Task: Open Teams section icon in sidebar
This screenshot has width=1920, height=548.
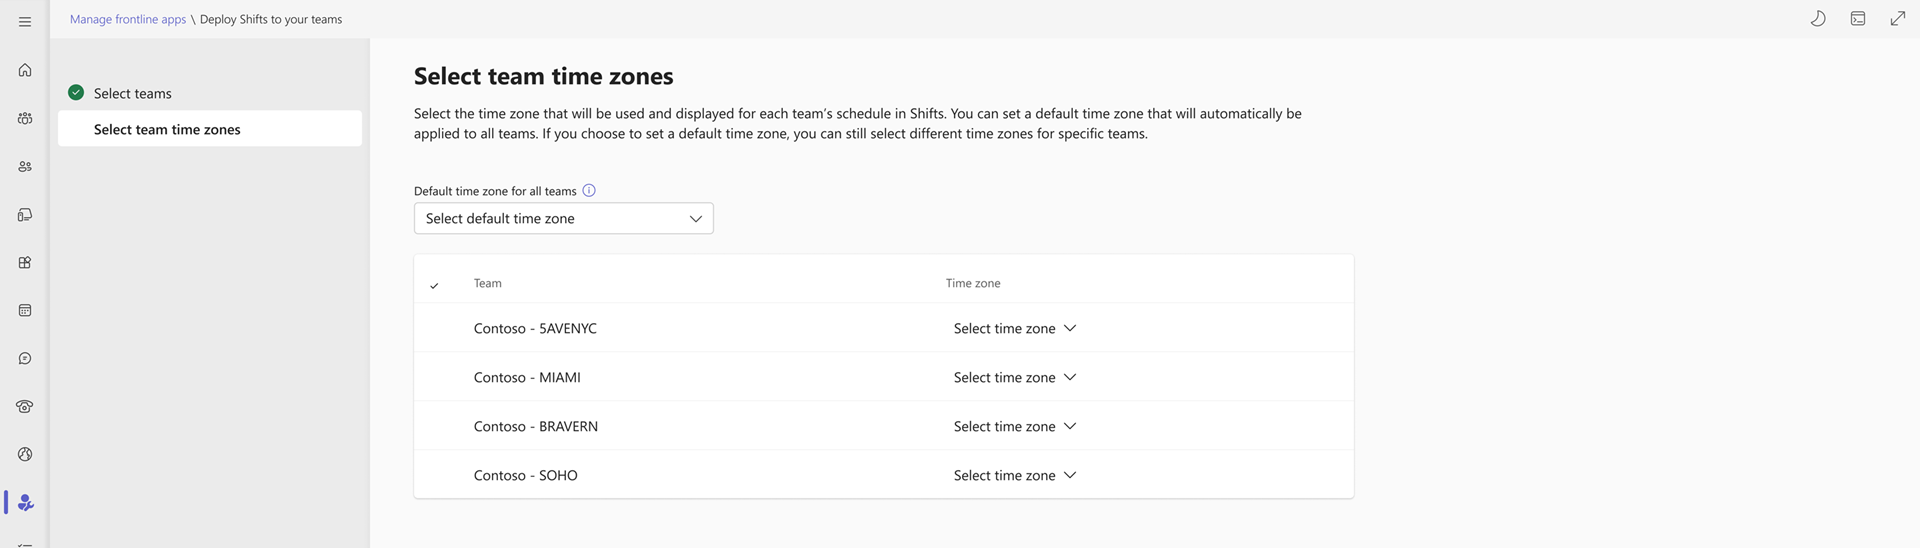Action: tap(25, 118)
